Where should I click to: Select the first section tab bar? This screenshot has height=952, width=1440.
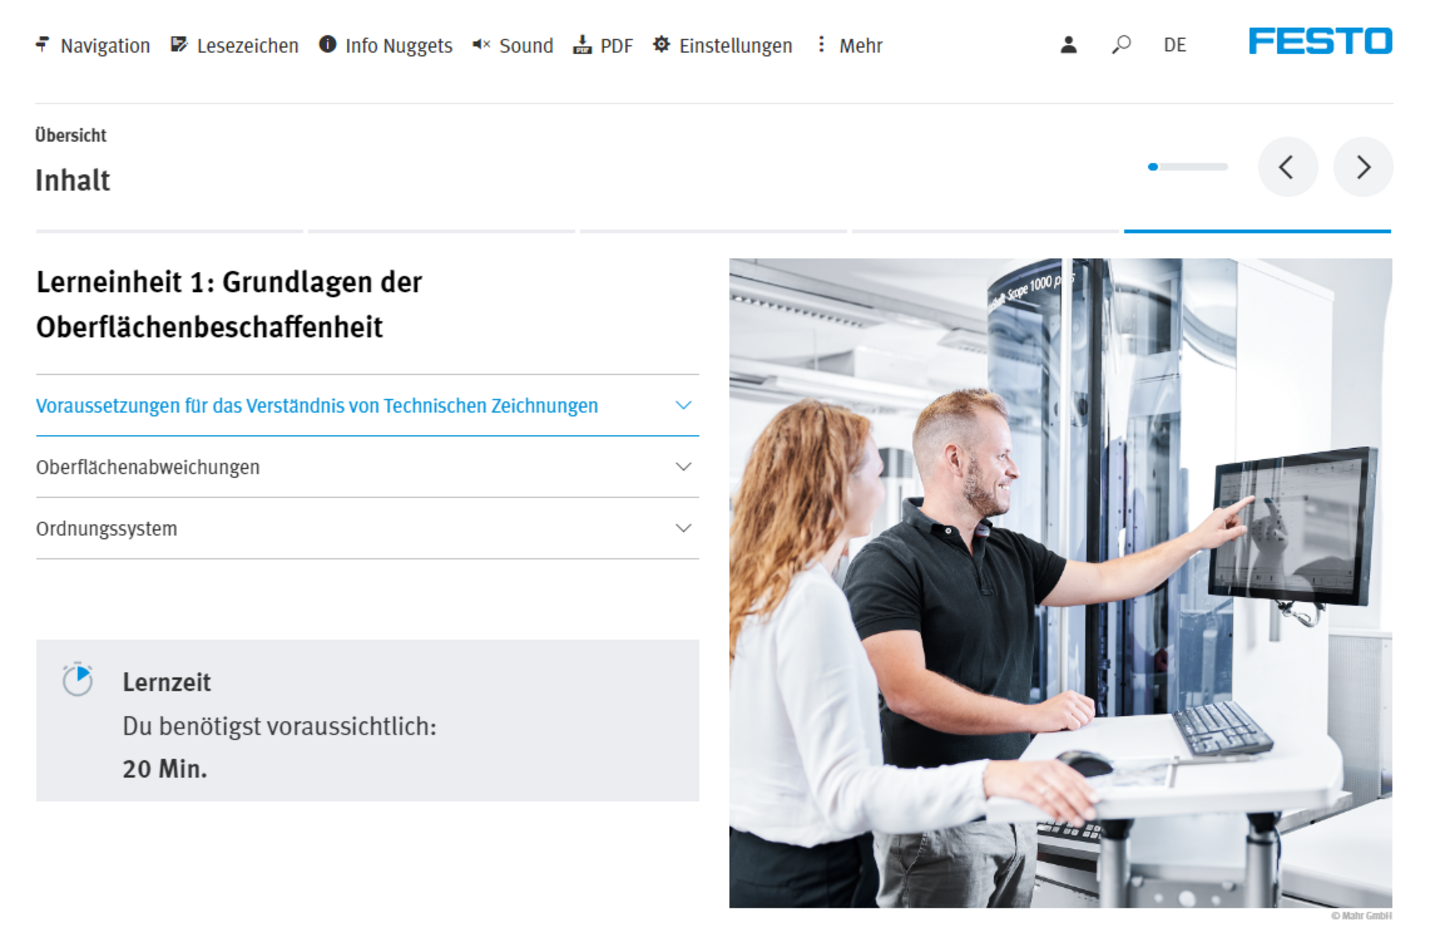point(169,231)
